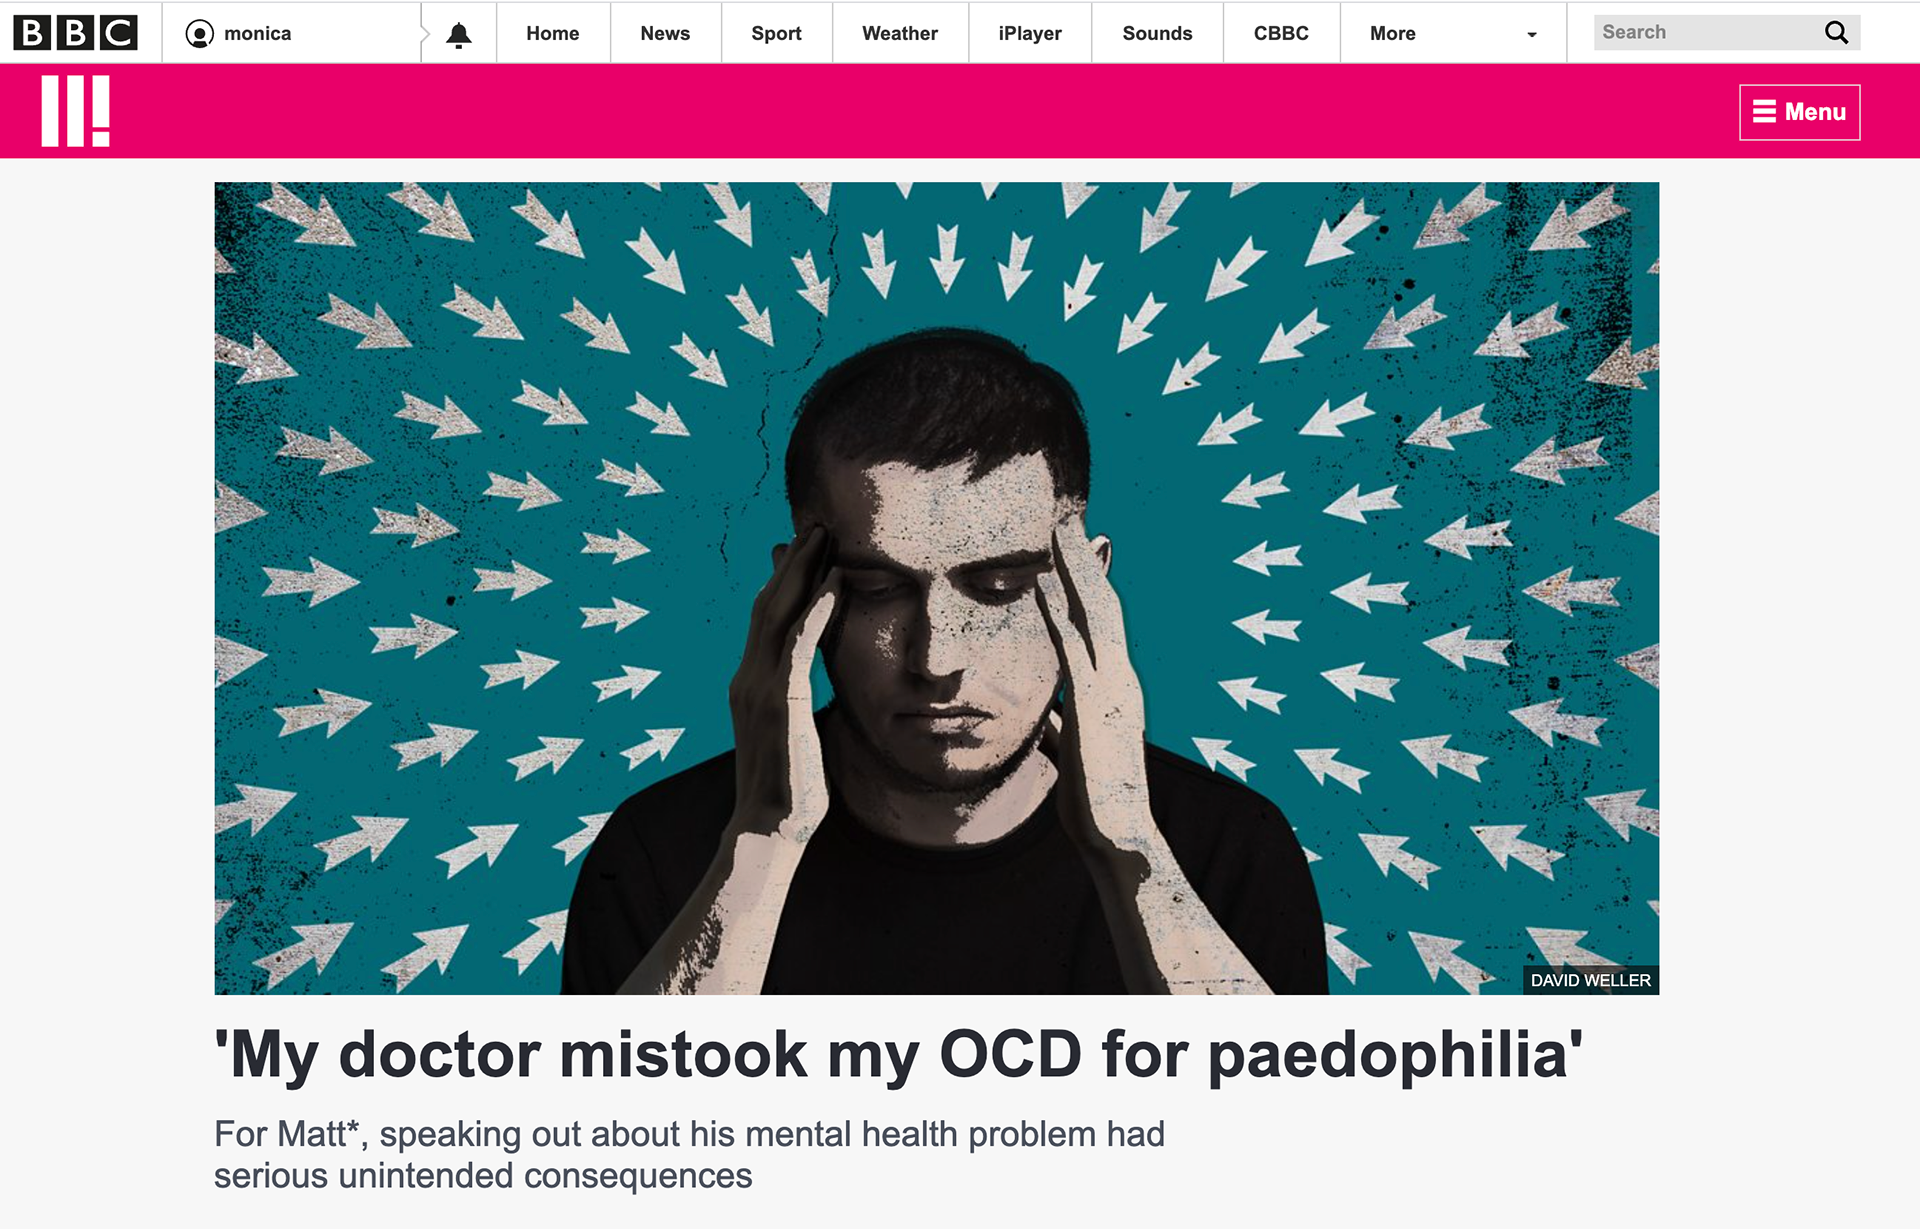Click the BBC logo
1920x1229 pixels.
[x=75, y=33]
